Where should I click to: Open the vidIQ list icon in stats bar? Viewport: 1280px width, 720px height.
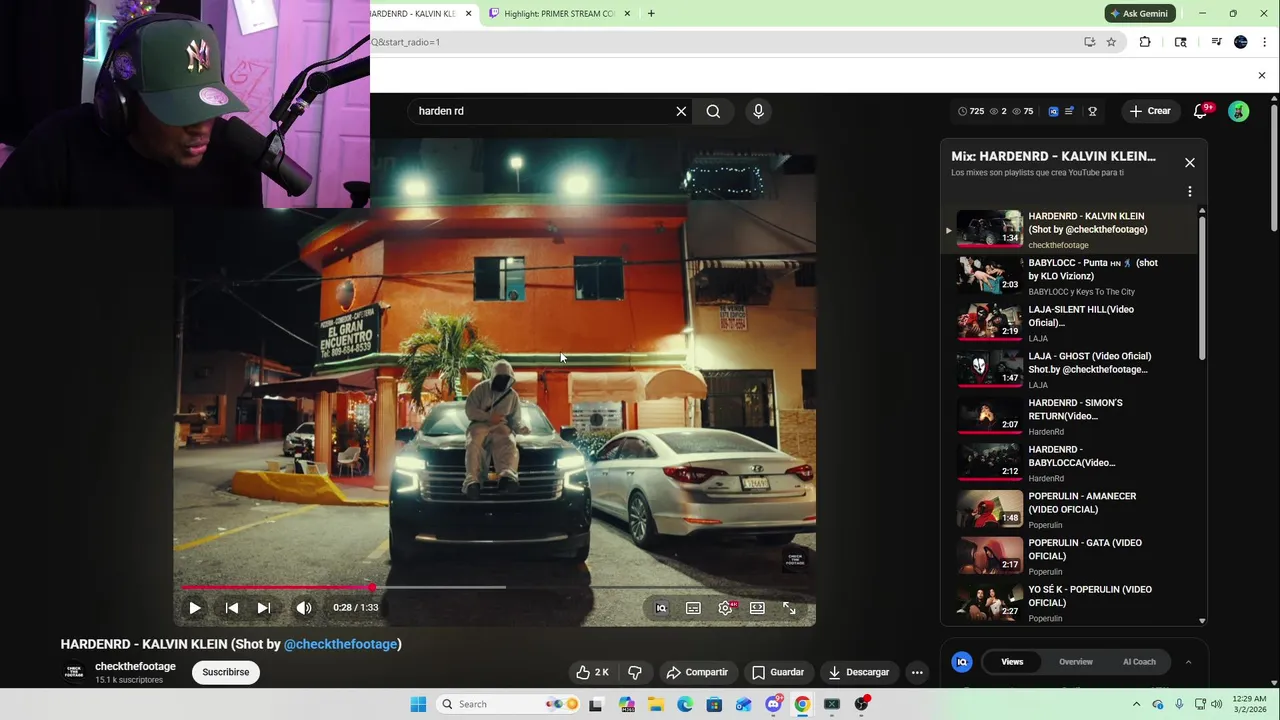[x=1069, y=111]
